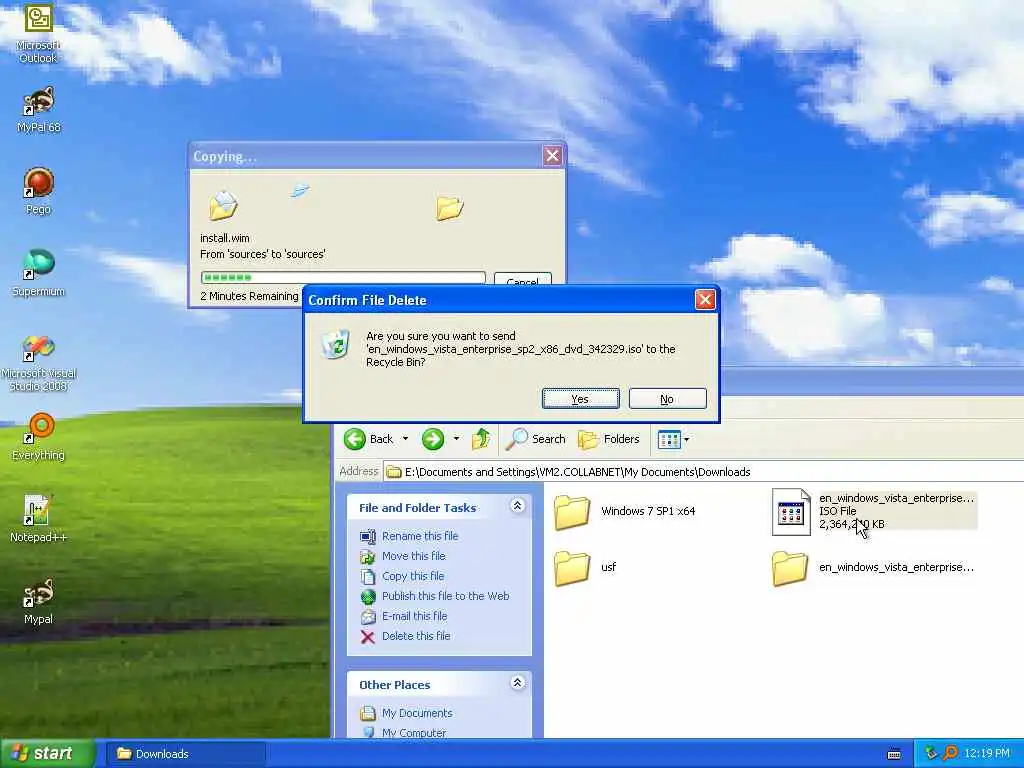Open My Computer in Other Places

(413, 733)
